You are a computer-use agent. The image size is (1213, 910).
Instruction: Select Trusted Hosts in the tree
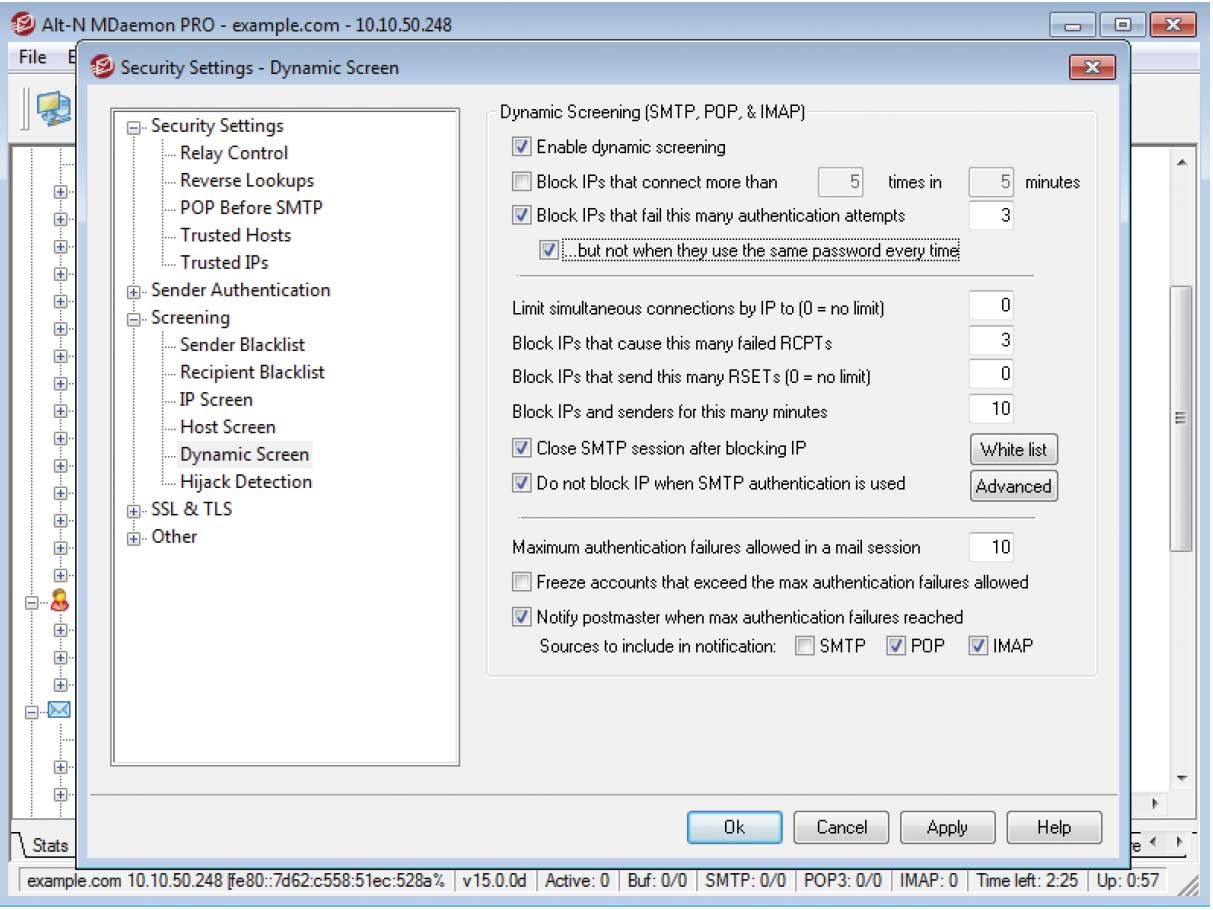click(x=236, y=235)
